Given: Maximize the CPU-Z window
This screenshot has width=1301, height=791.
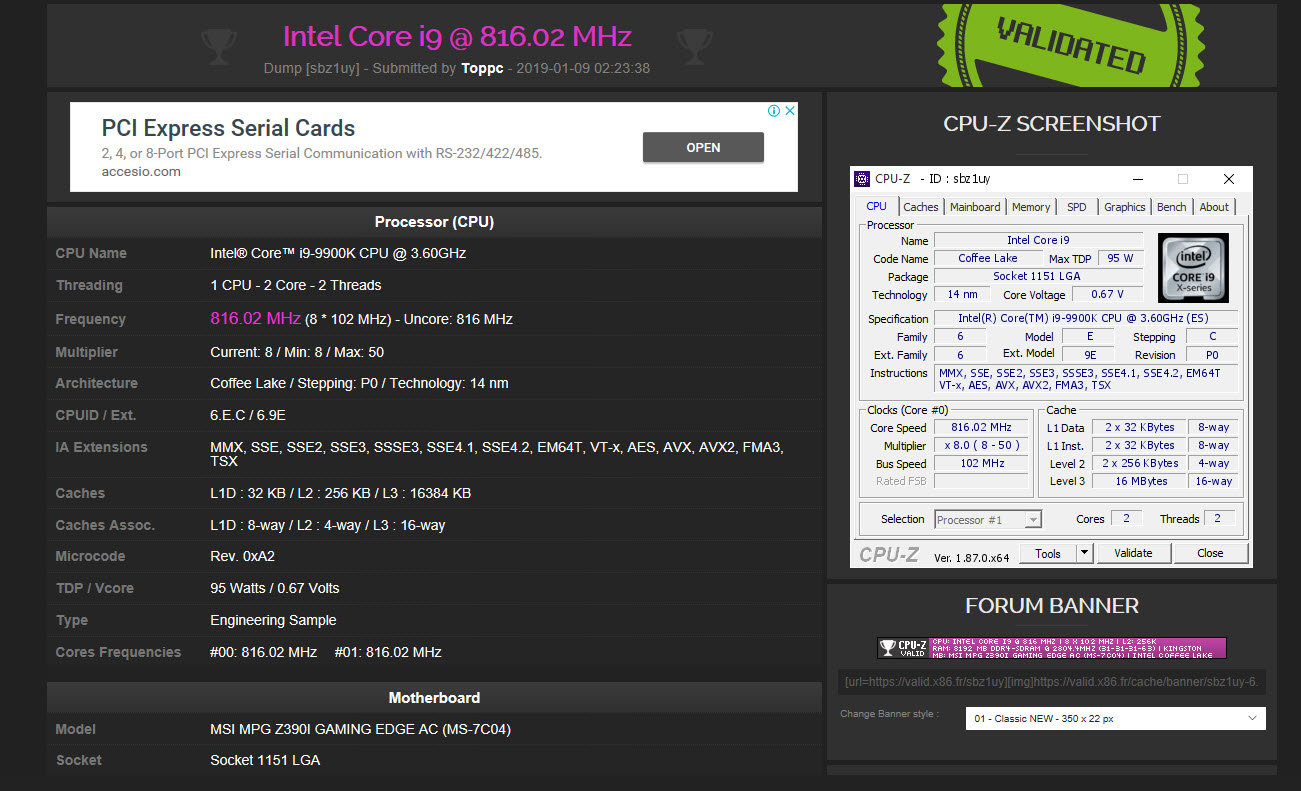Looking at the screenshot, I should tap(1183, 179).
